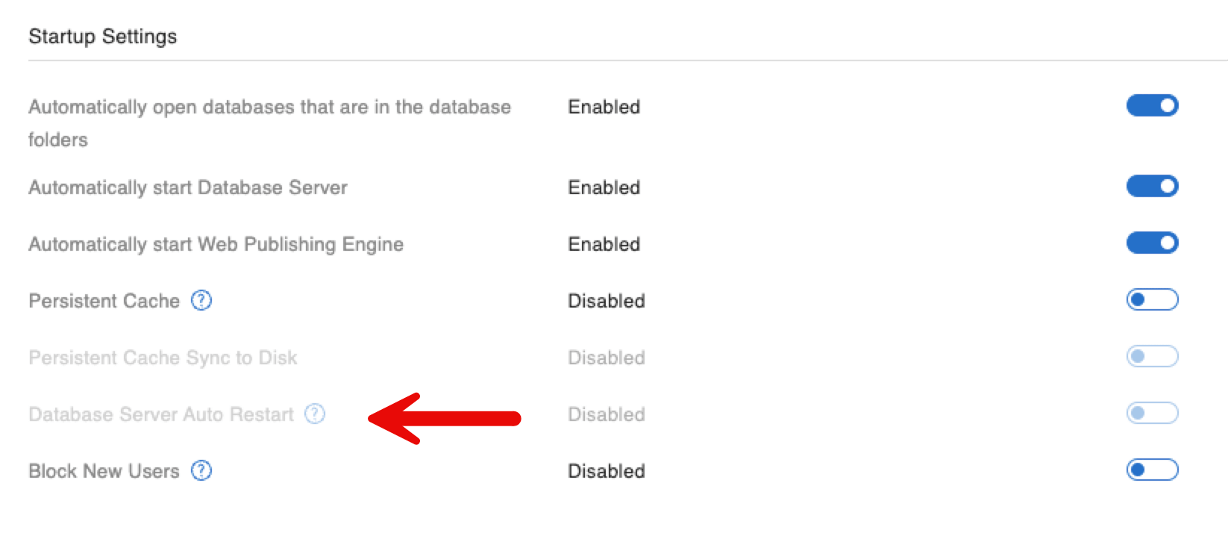
Task: Select the Automatically open databases label text
Action: click(x=270, y=123)
